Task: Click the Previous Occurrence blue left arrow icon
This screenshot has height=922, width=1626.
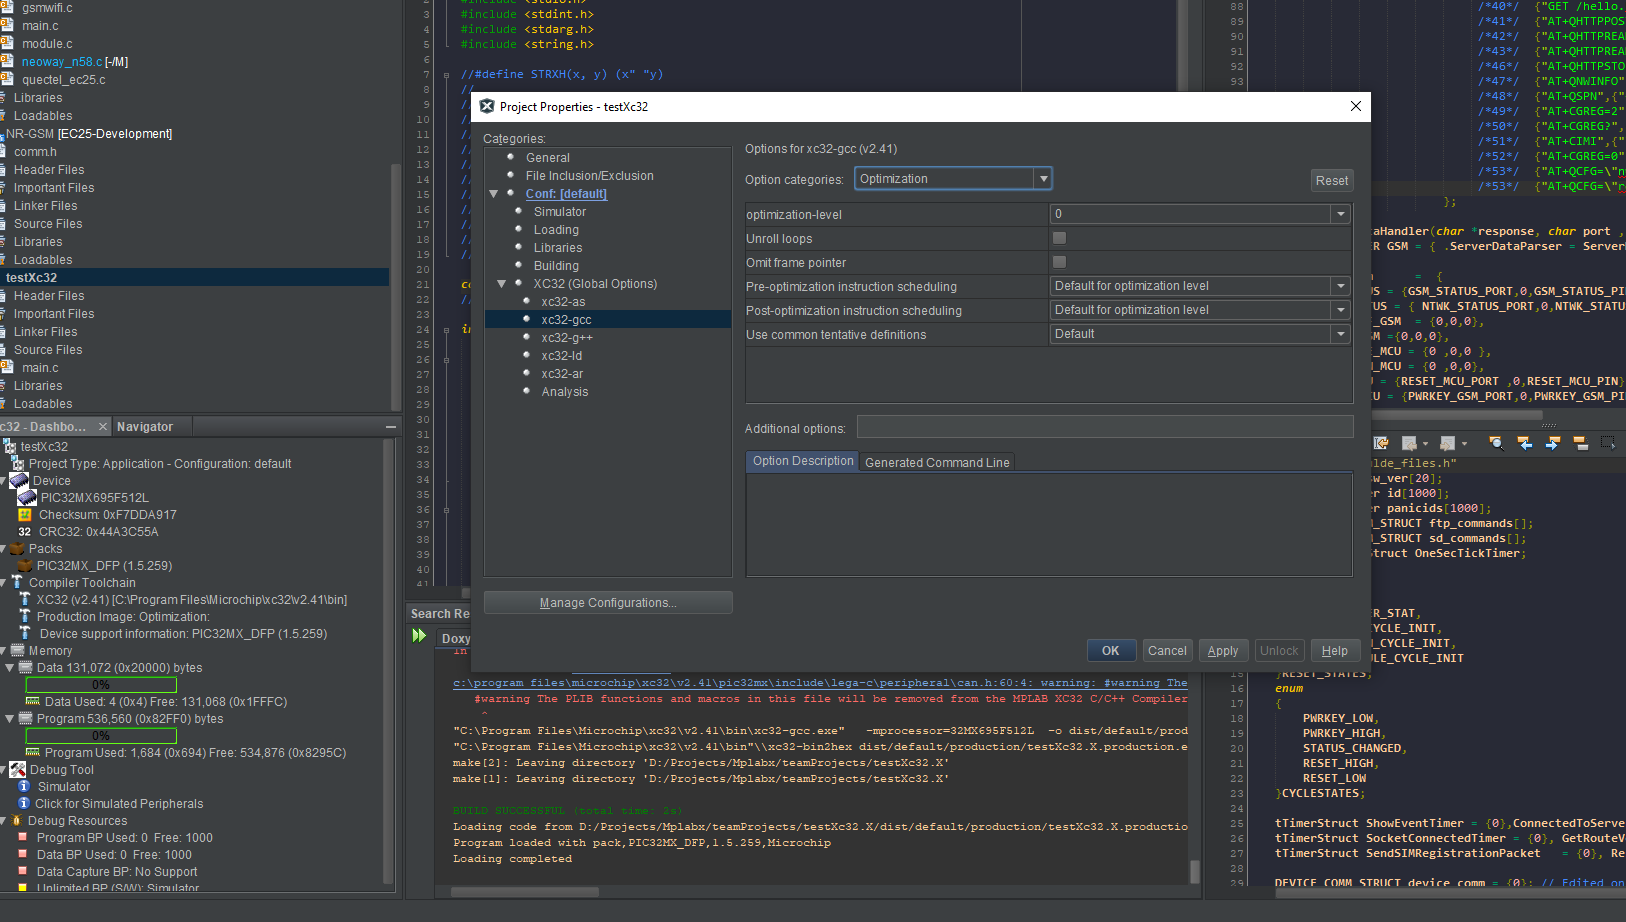Action: (x=1524, y=442)
